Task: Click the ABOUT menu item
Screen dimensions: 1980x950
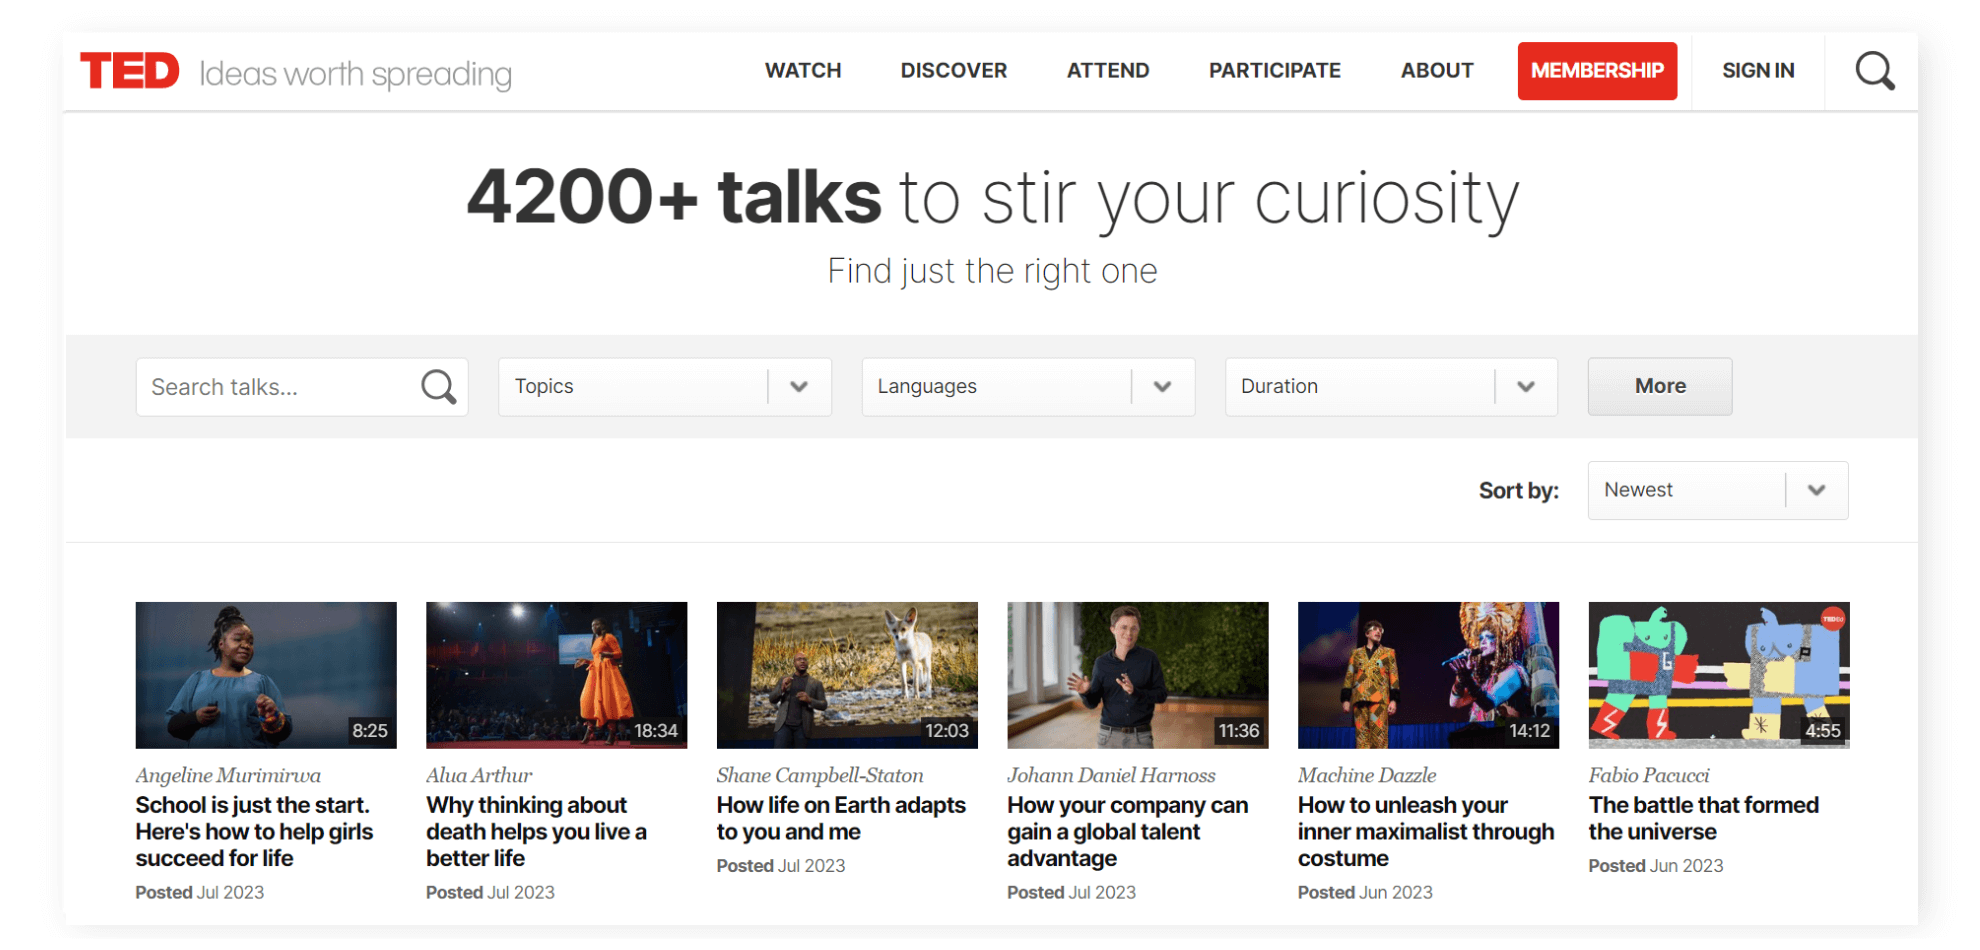Action: (1436, 71)
